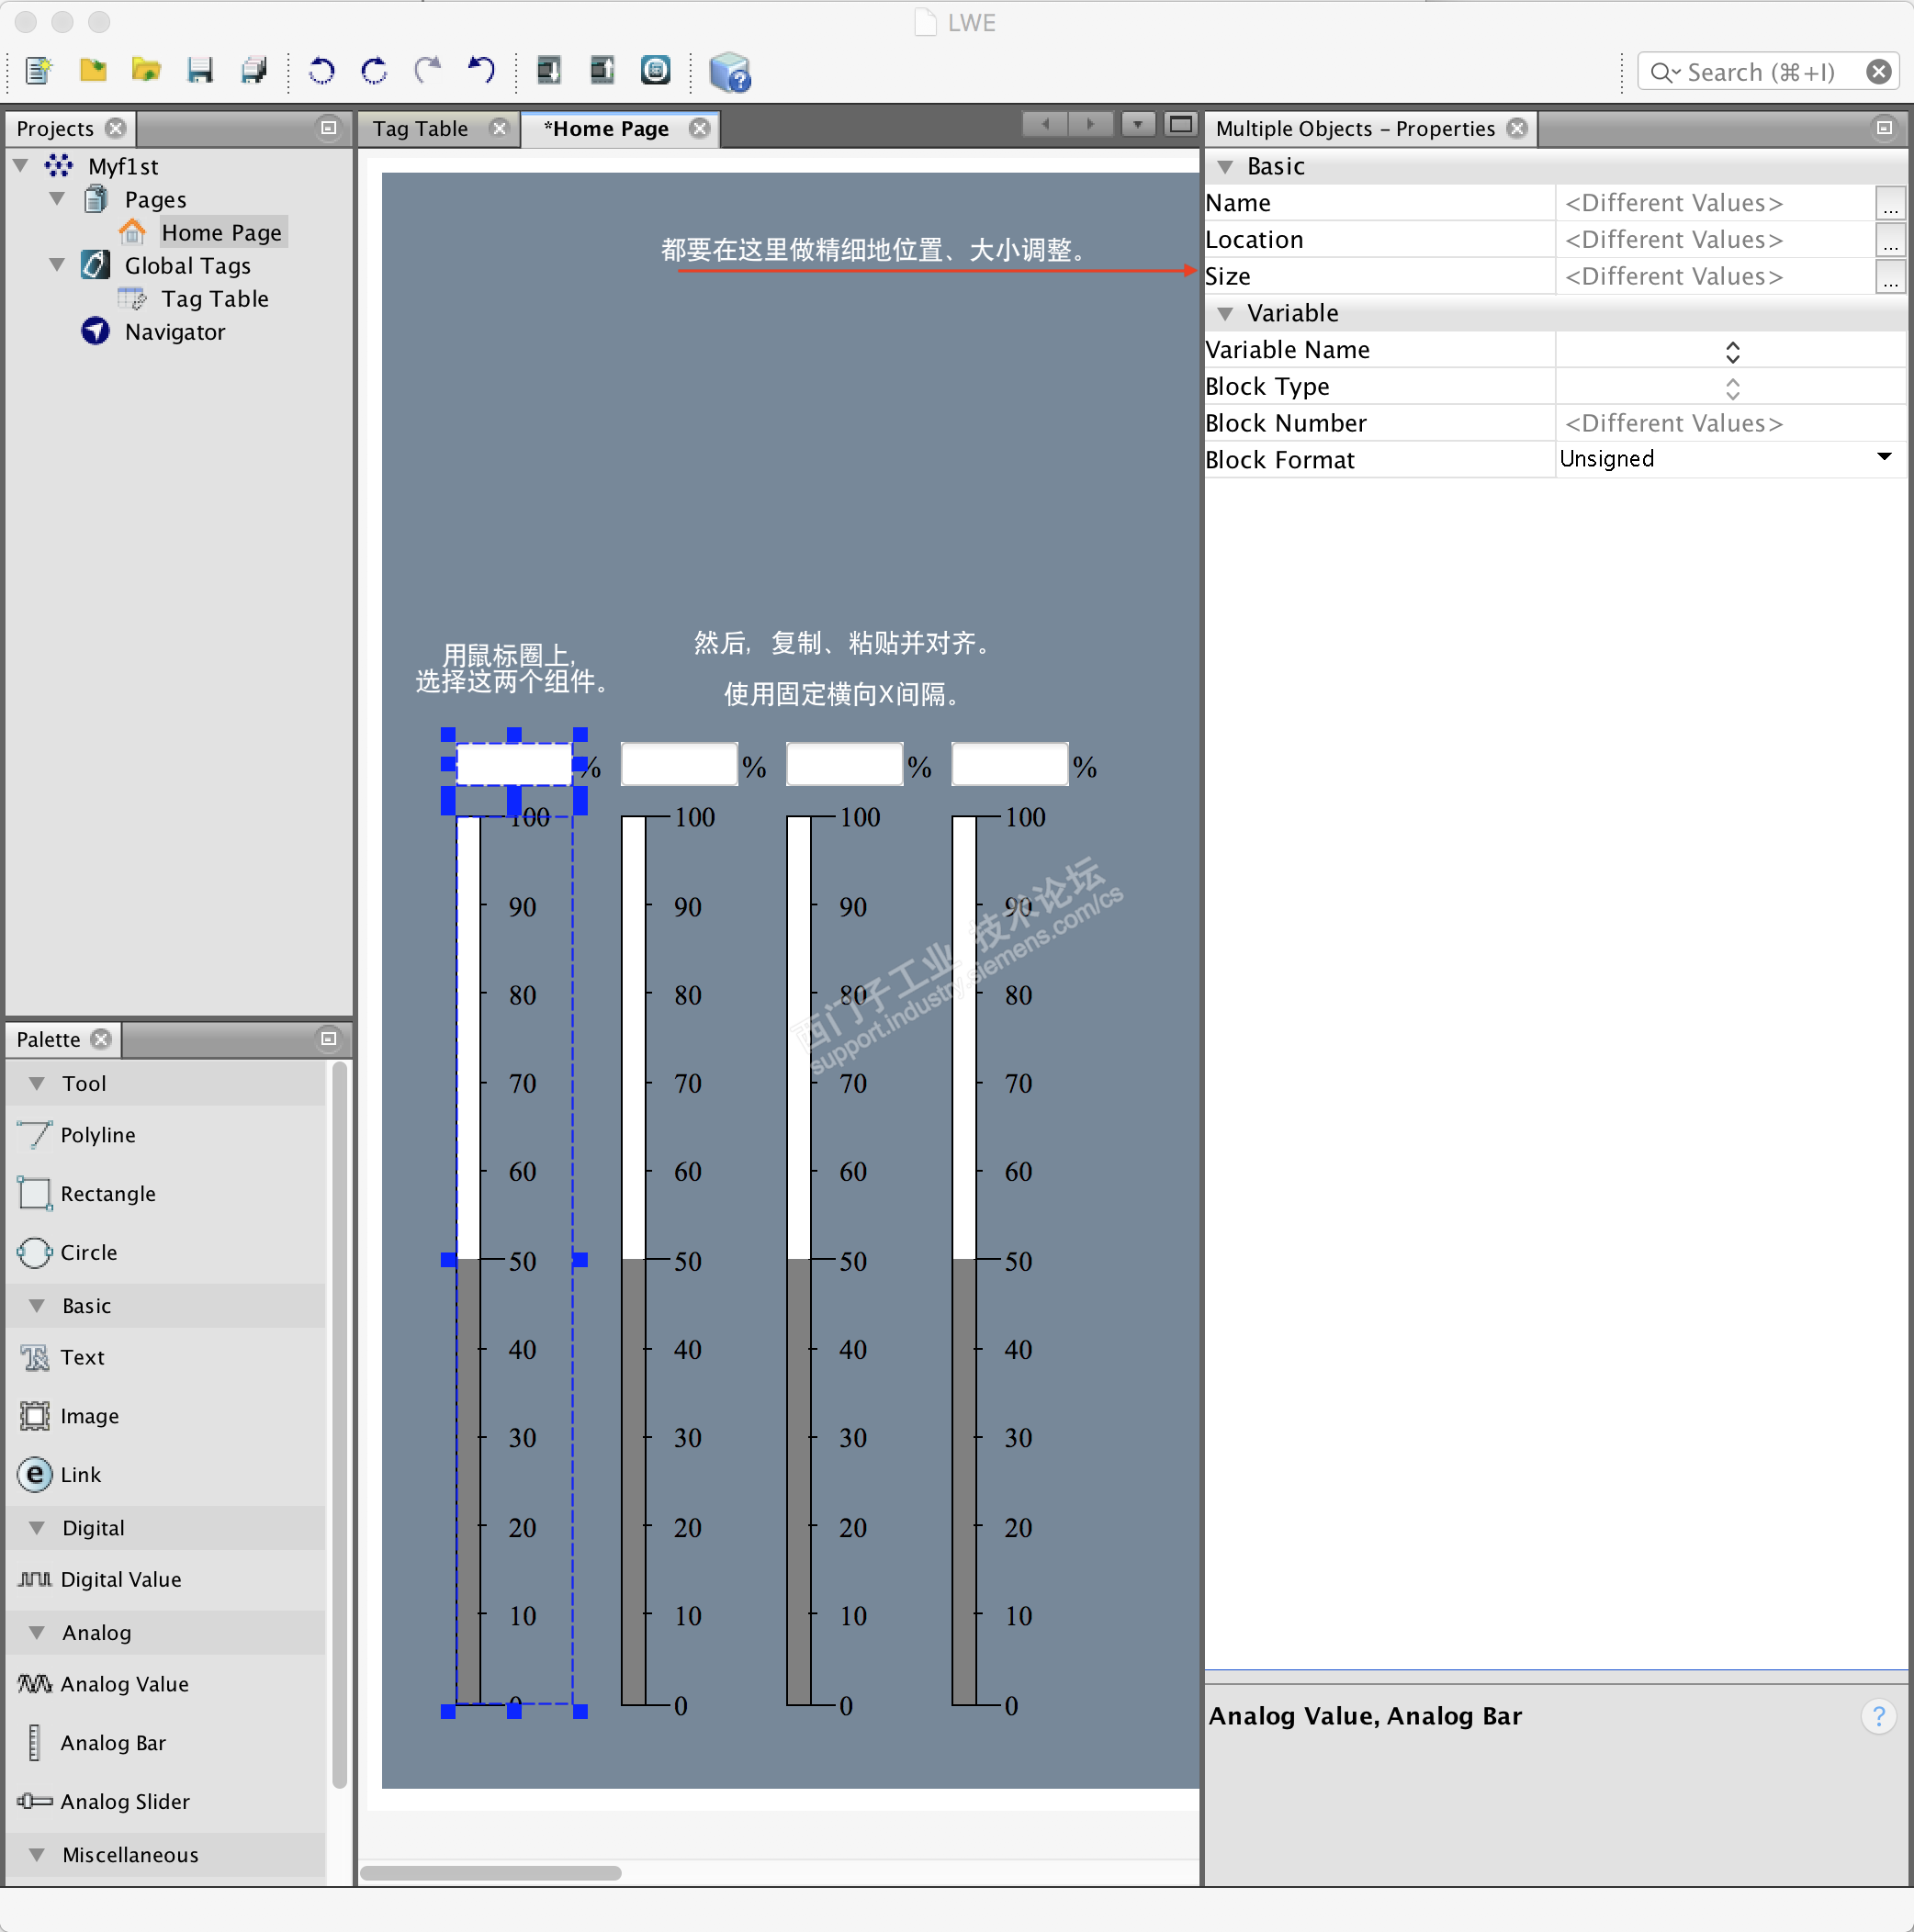Collapse the Global Tags tree node
Image resolution: width=1914 pixels, height=1932 pixels.
click(57, 266)
